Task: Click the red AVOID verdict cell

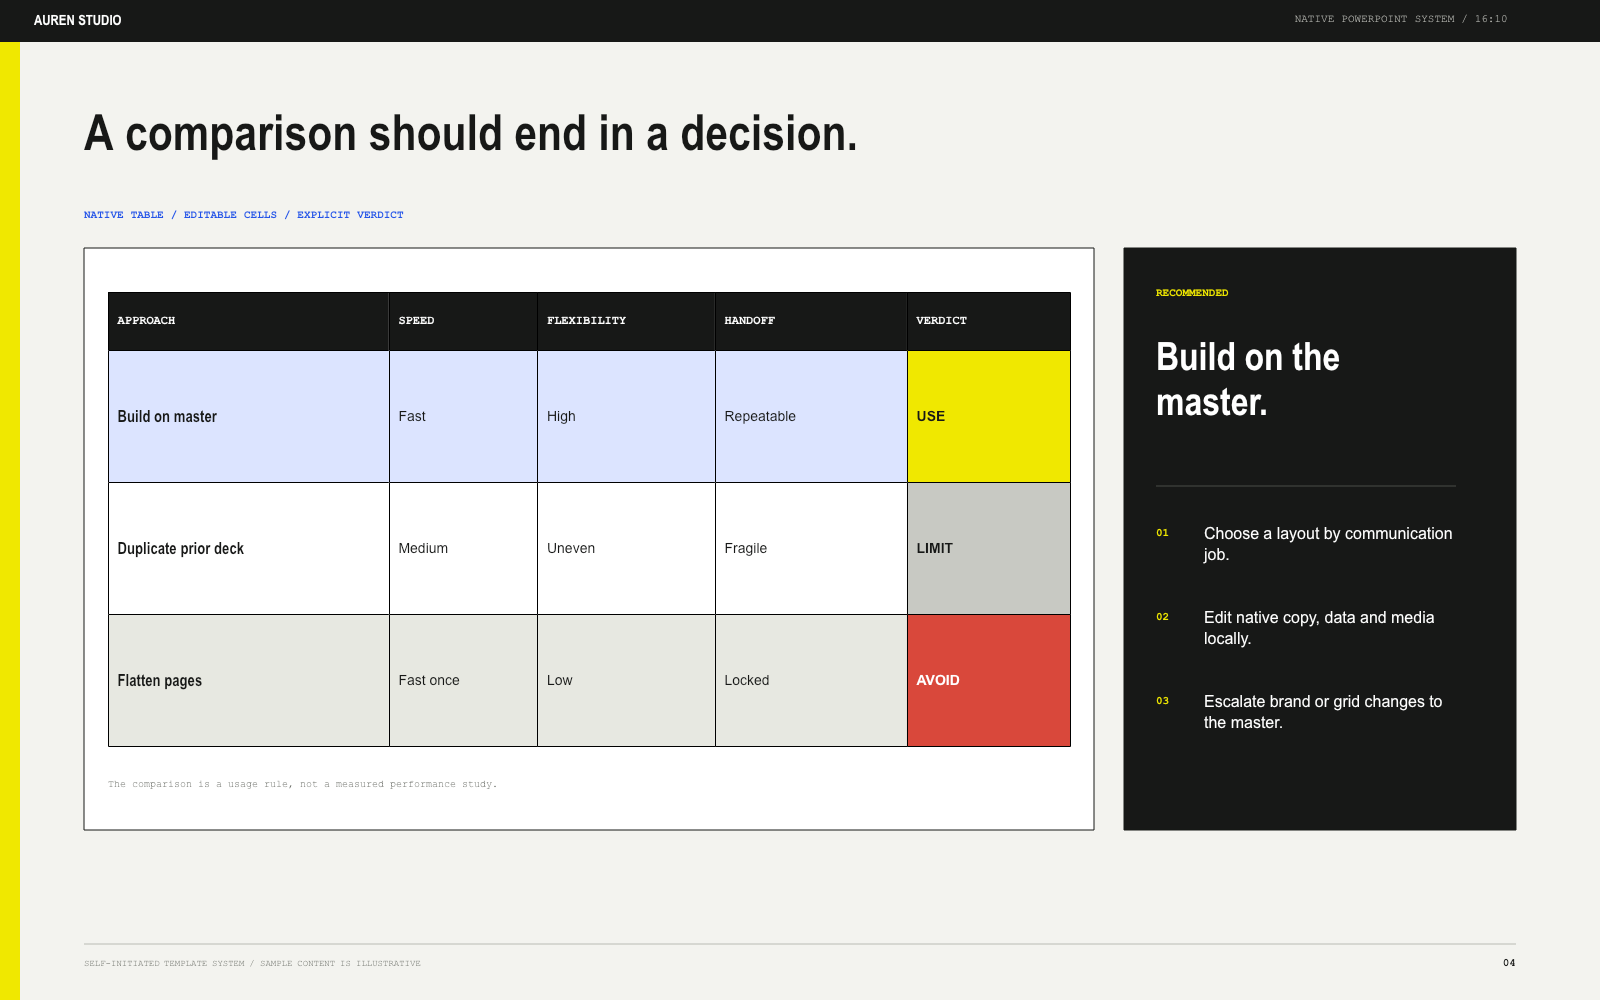Action: coord(989,680)
